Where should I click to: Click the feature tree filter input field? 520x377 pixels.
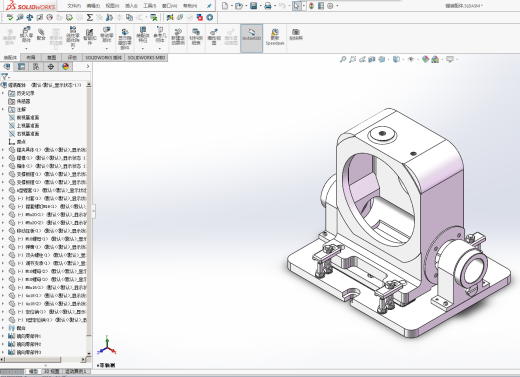[48, 77]
